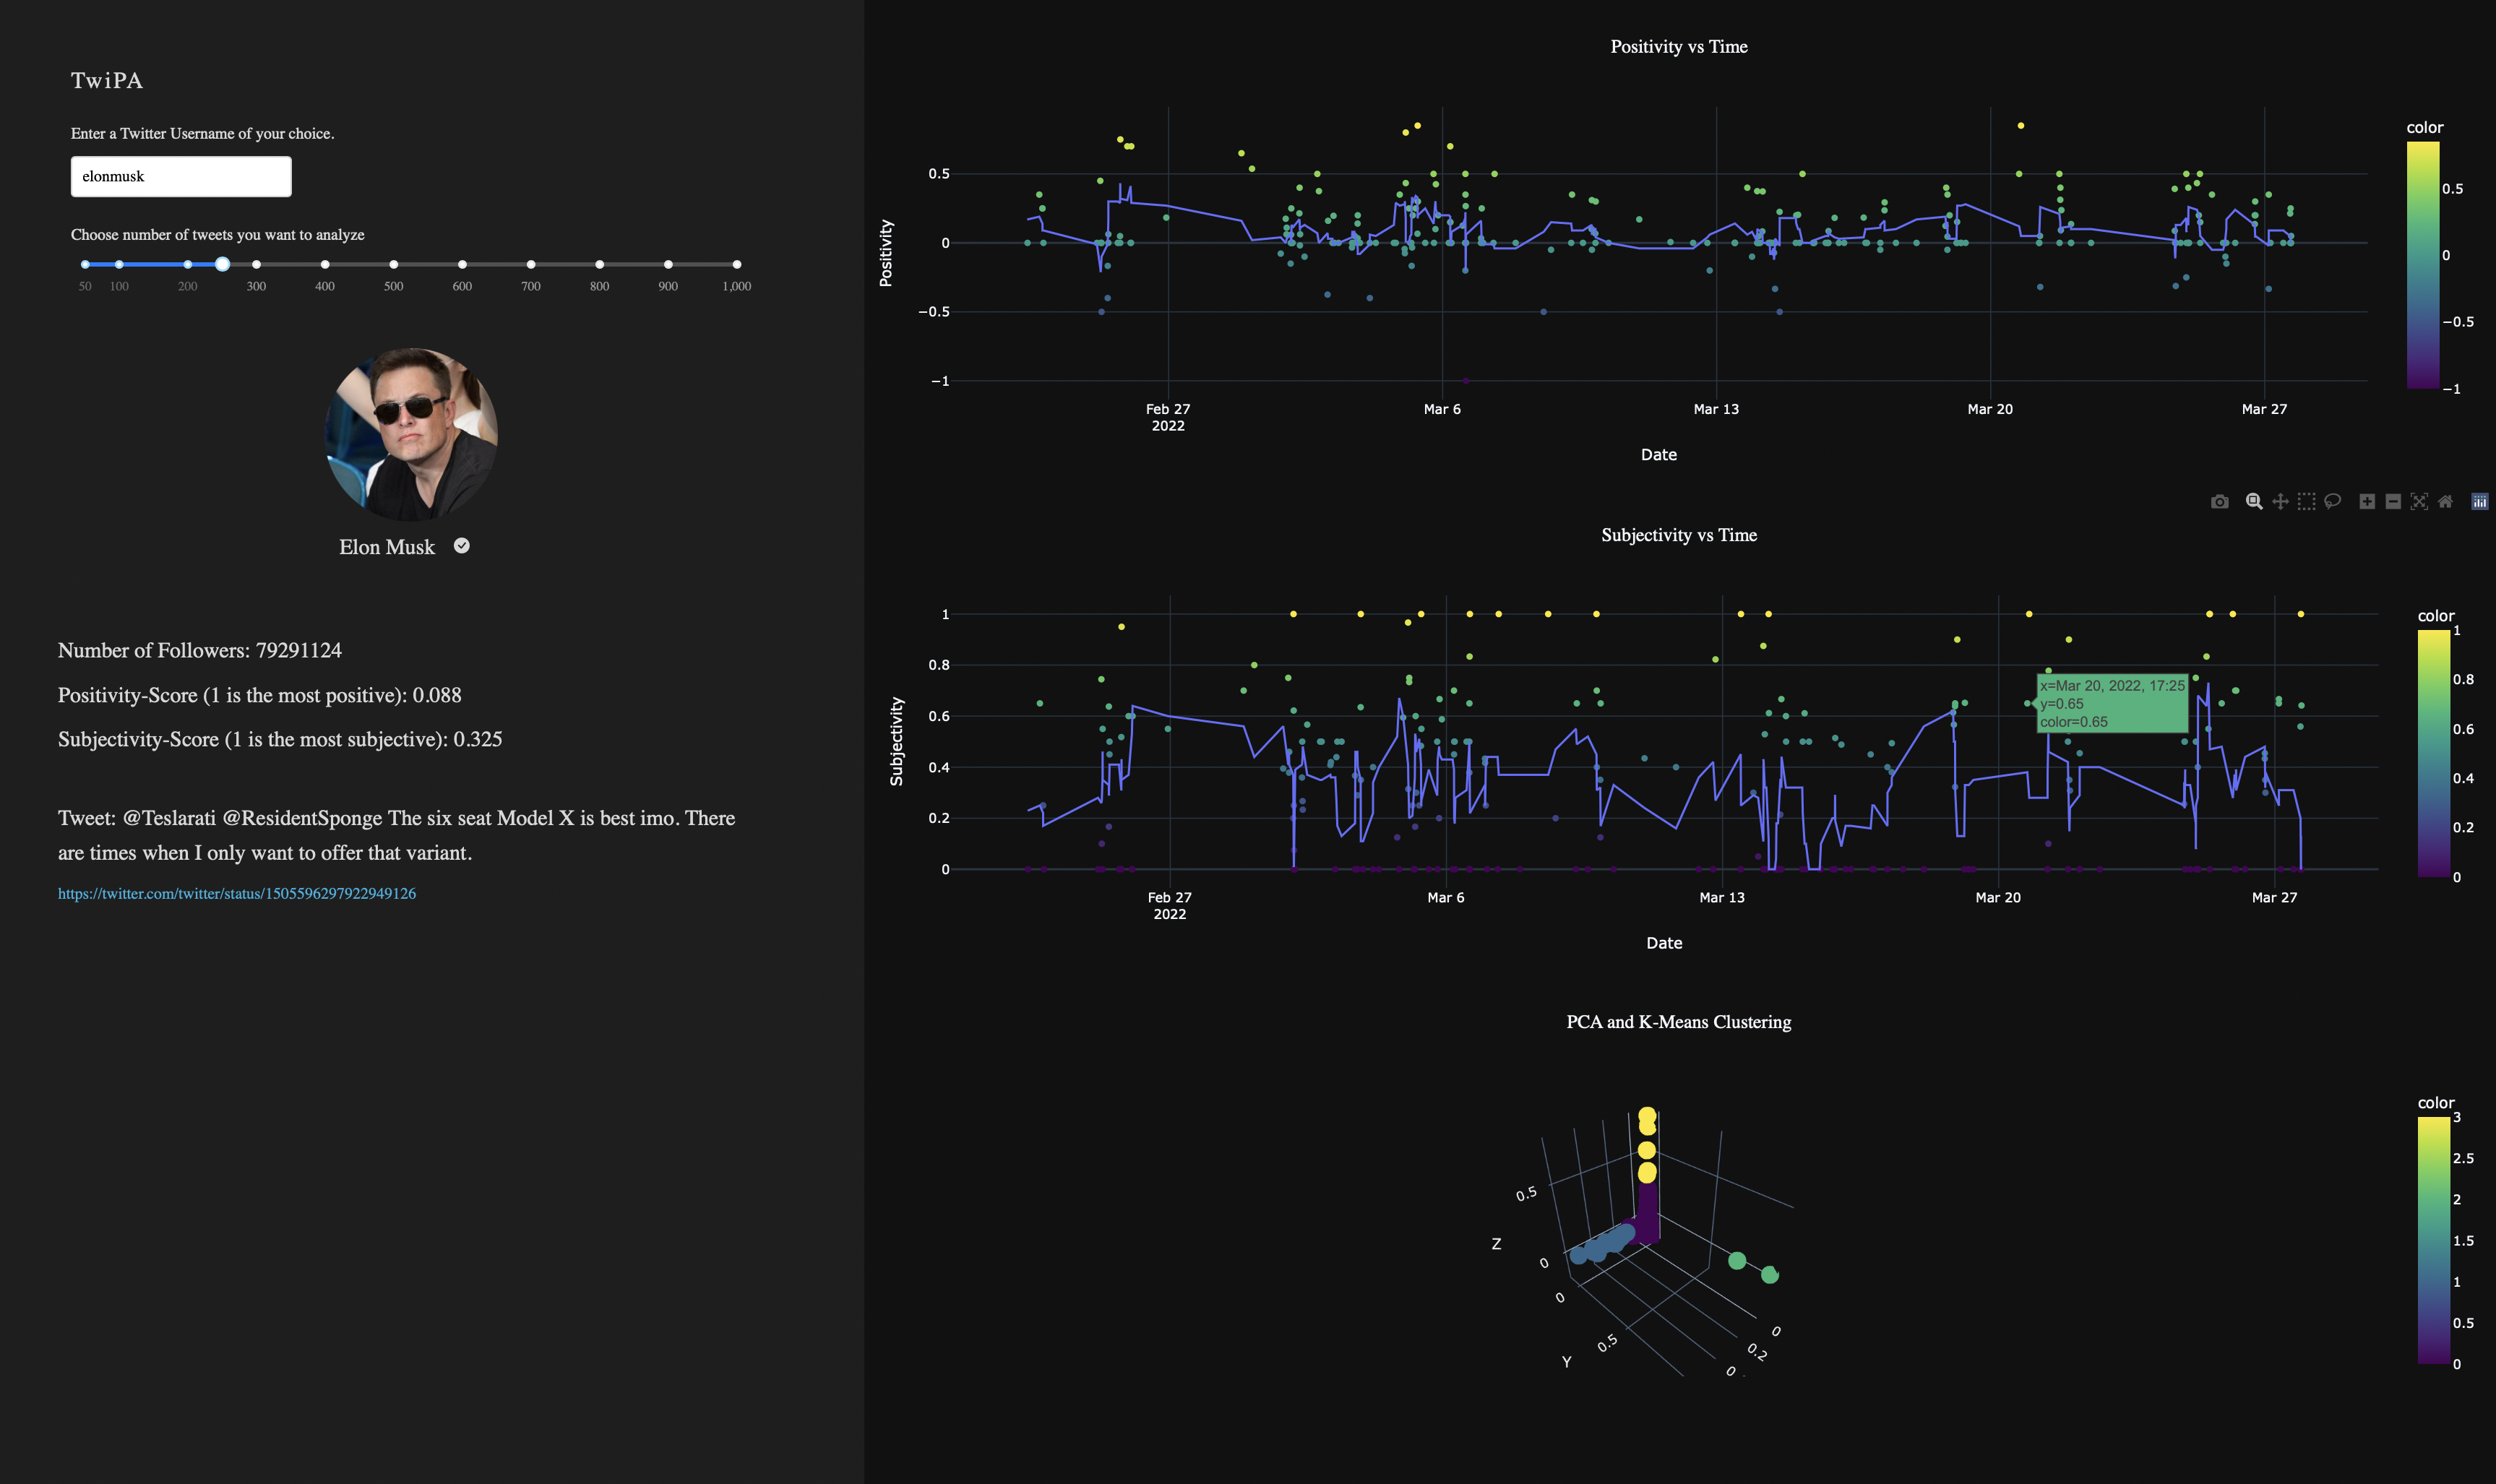The height and width of the screenshot is (1484, 2496).
Task: Reset axes with the home icon
Action: click(x=2445, y=502)
